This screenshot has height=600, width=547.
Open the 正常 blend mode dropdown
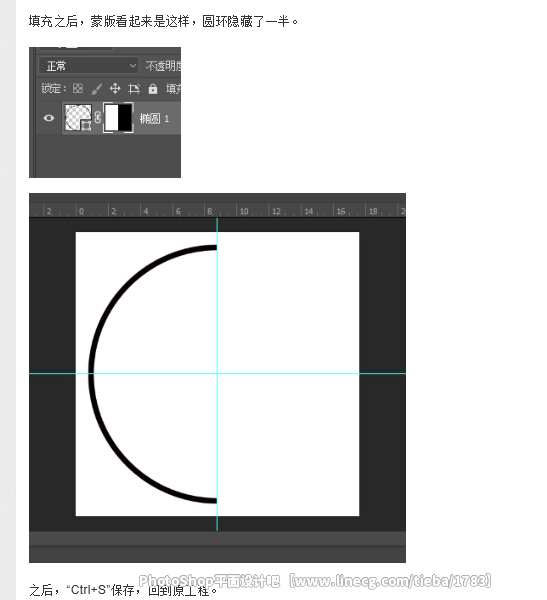click(x=88, y=66)
